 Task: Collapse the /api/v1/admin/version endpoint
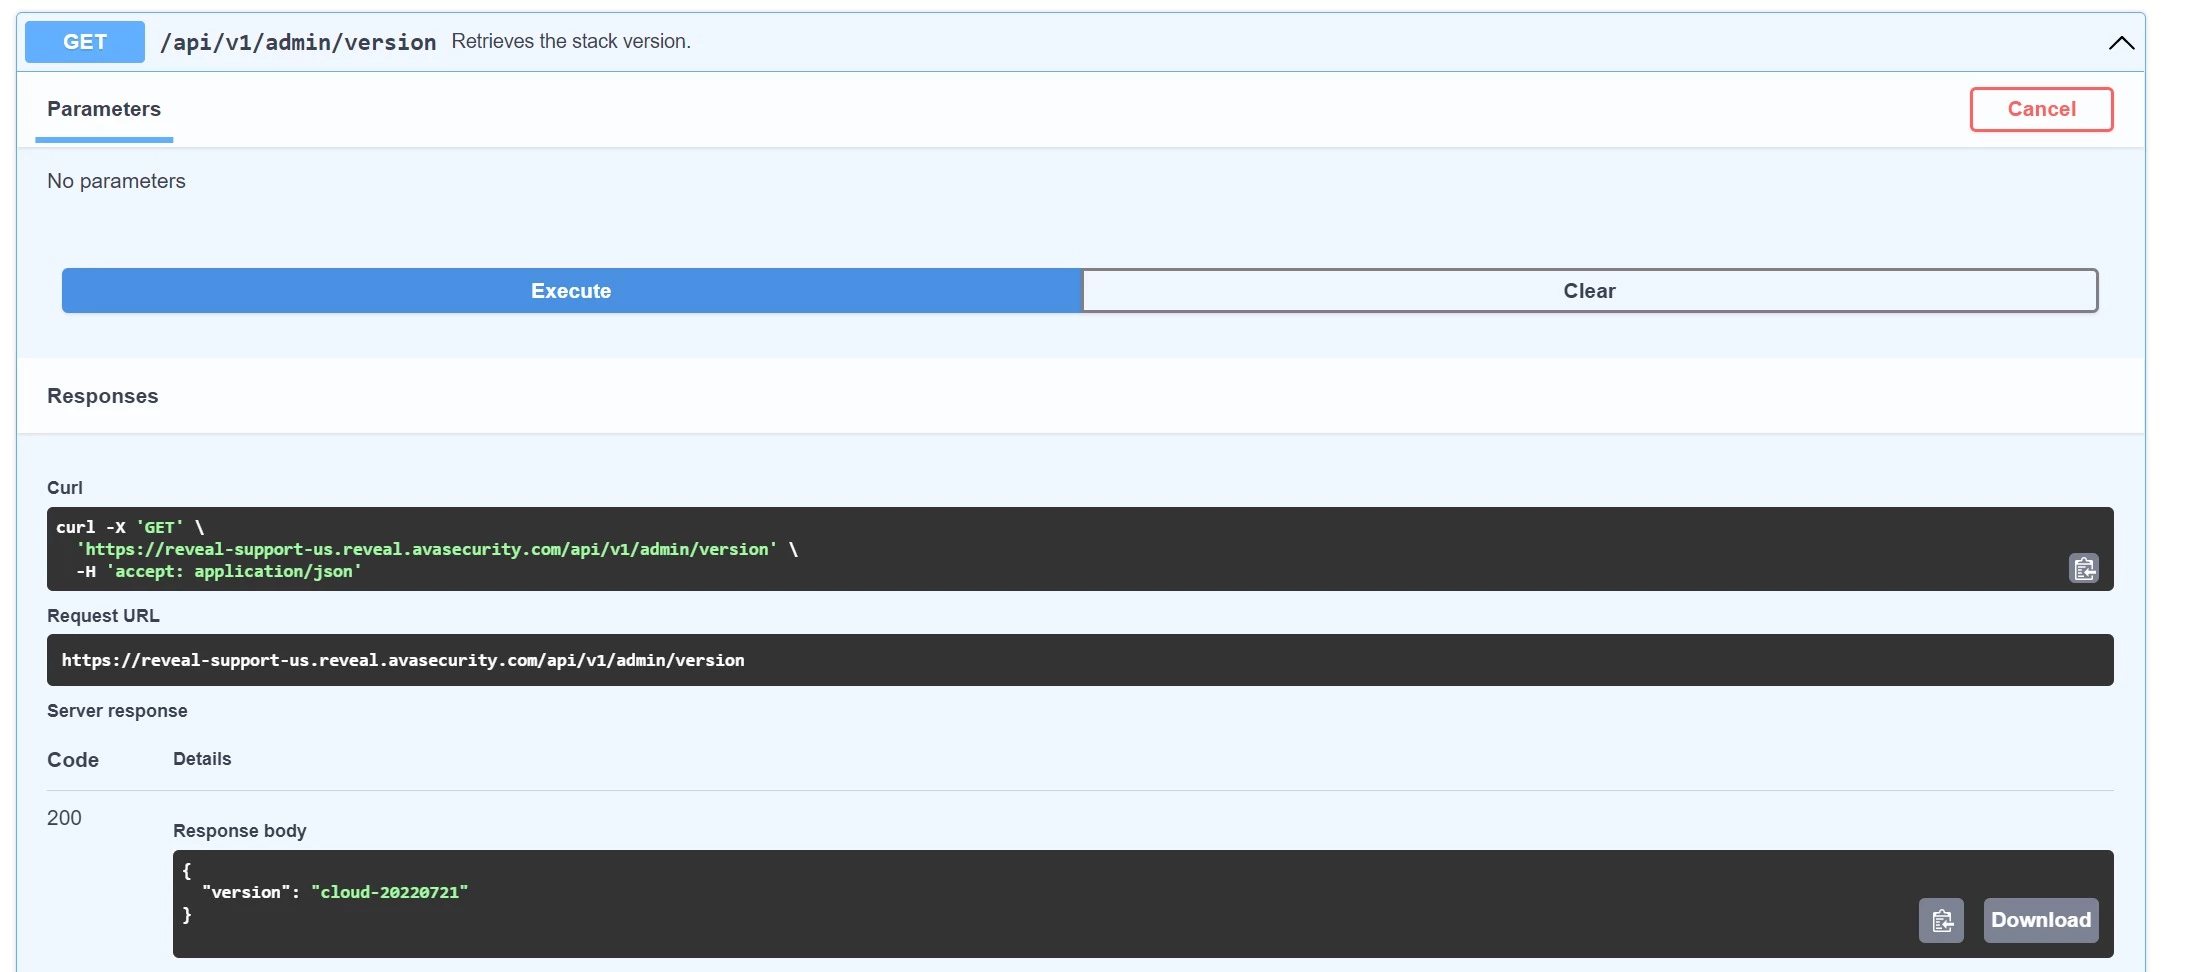click(2121, 43)
